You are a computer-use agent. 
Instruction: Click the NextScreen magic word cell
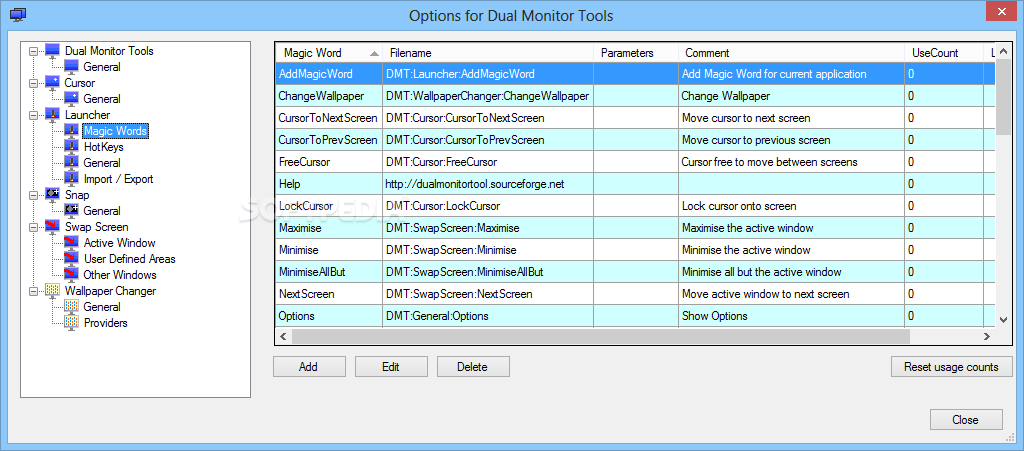[x=328, y=294]
